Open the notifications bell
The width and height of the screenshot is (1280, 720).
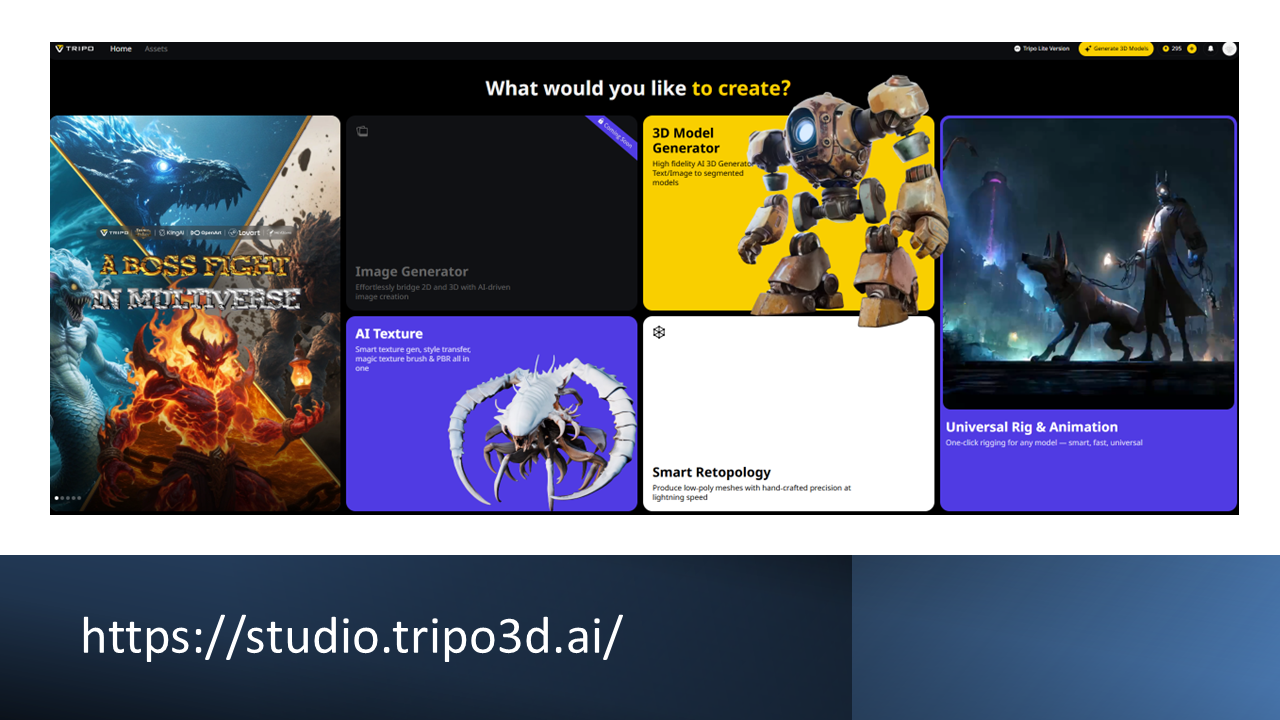(1211, 49)
